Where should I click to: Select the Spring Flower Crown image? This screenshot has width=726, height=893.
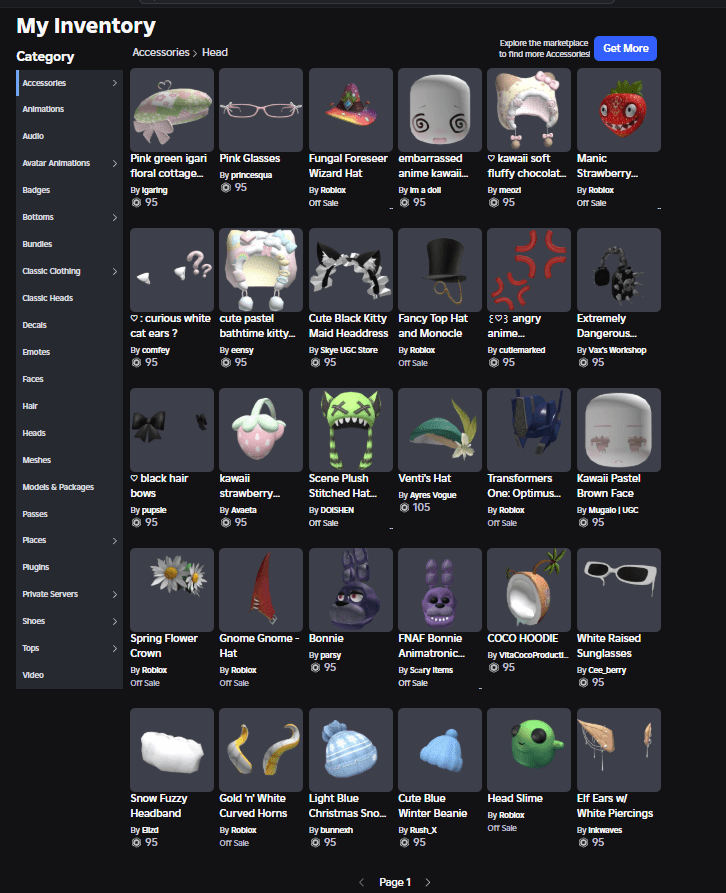(171, 590)
